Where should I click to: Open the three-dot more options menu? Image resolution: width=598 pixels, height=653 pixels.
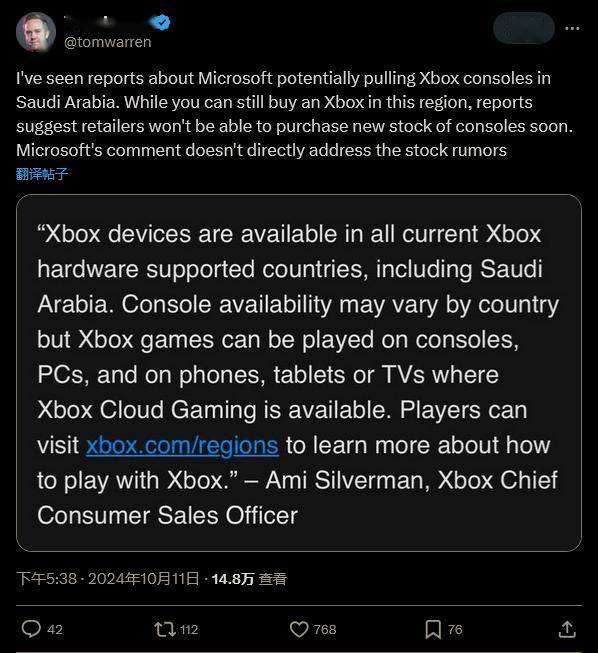(x=572, y=28)
